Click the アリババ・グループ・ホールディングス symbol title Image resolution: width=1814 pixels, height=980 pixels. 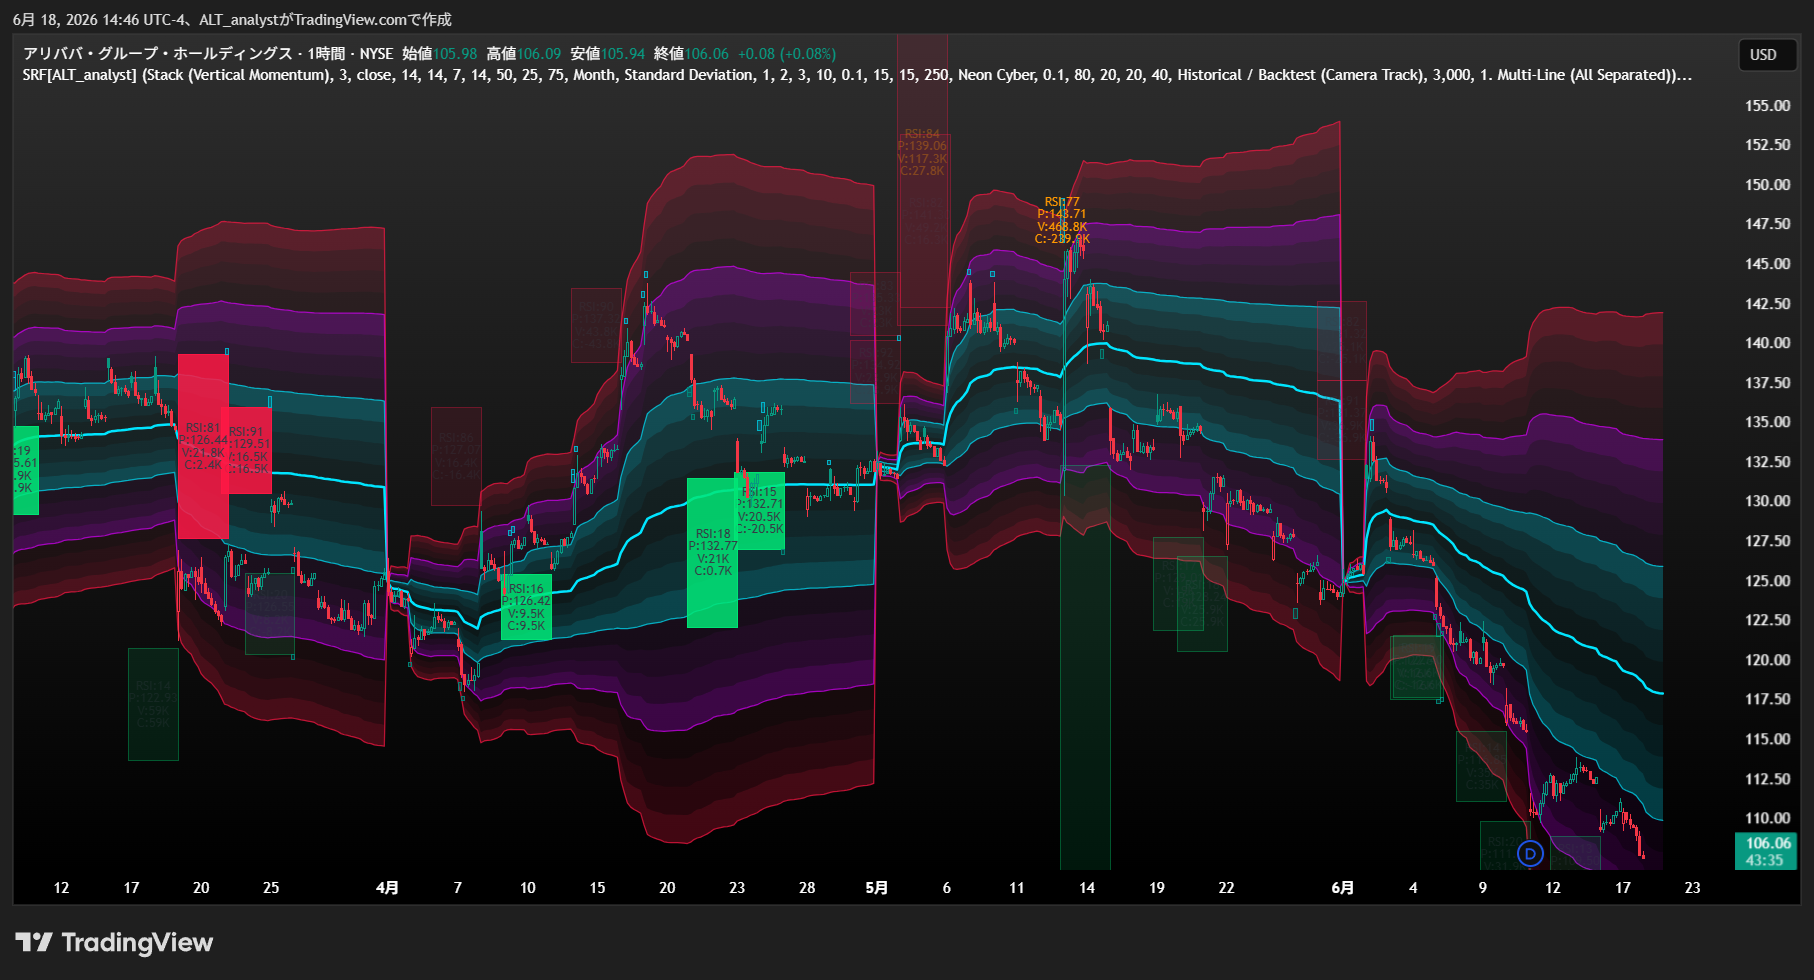[158, 54]
